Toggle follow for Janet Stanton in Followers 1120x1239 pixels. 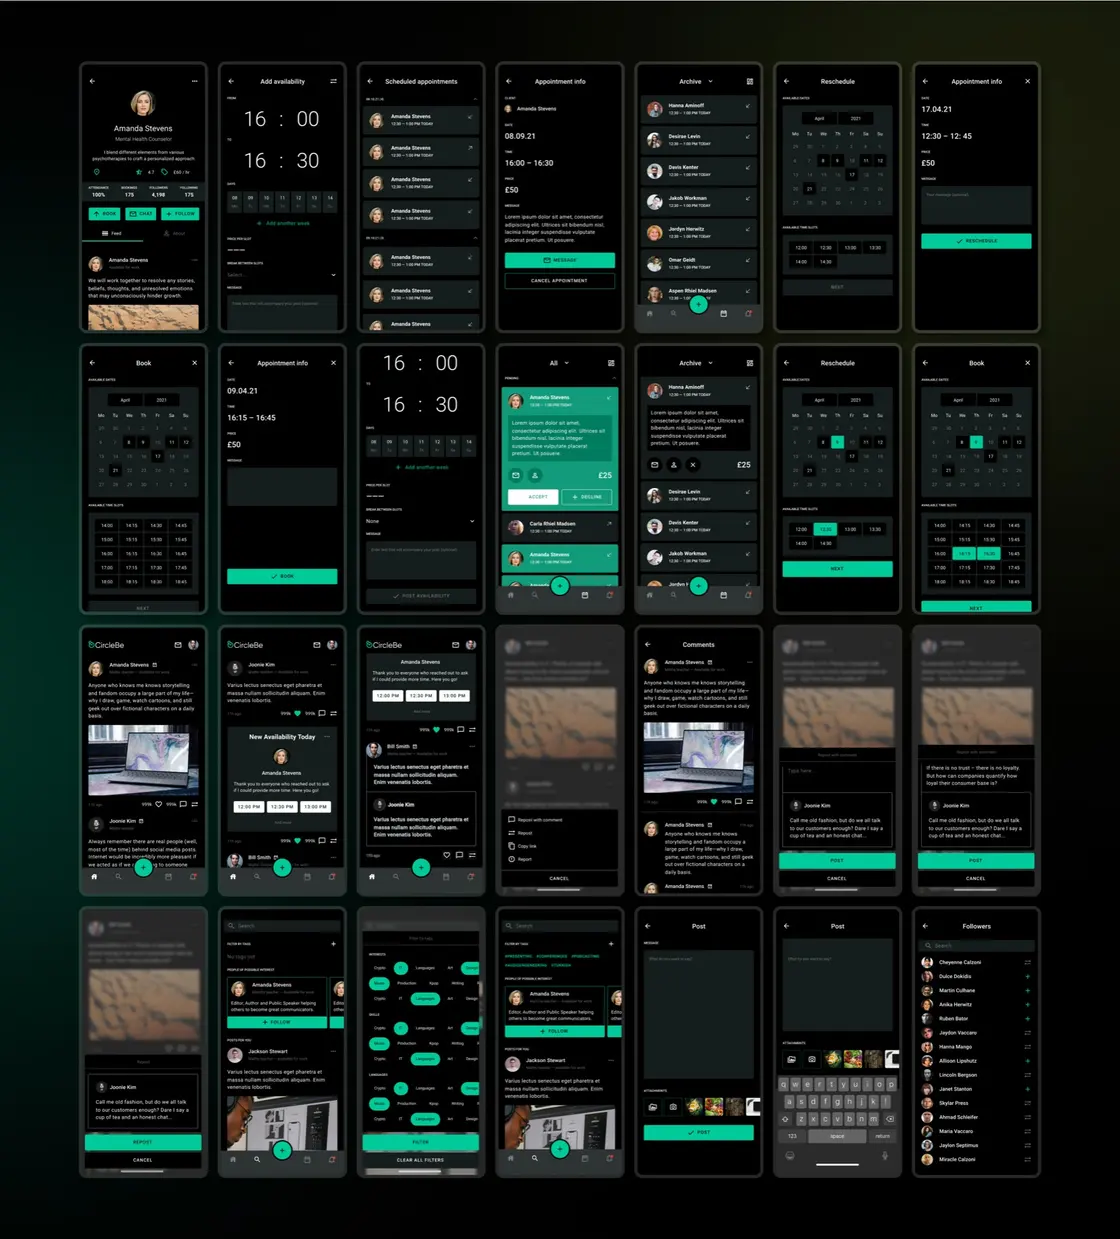1027,1089
